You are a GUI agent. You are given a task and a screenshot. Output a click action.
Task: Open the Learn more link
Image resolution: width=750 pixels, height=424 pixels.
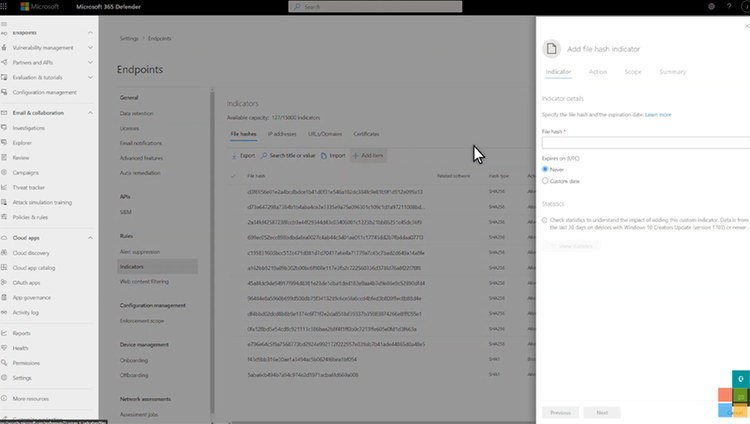point(658,115)
